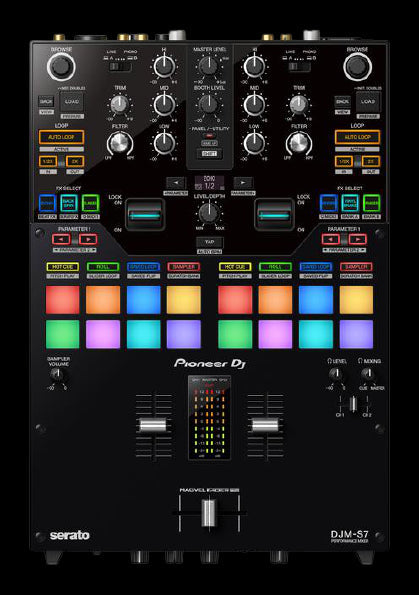Tap the pink-purple performance pad on left deck

103,334
